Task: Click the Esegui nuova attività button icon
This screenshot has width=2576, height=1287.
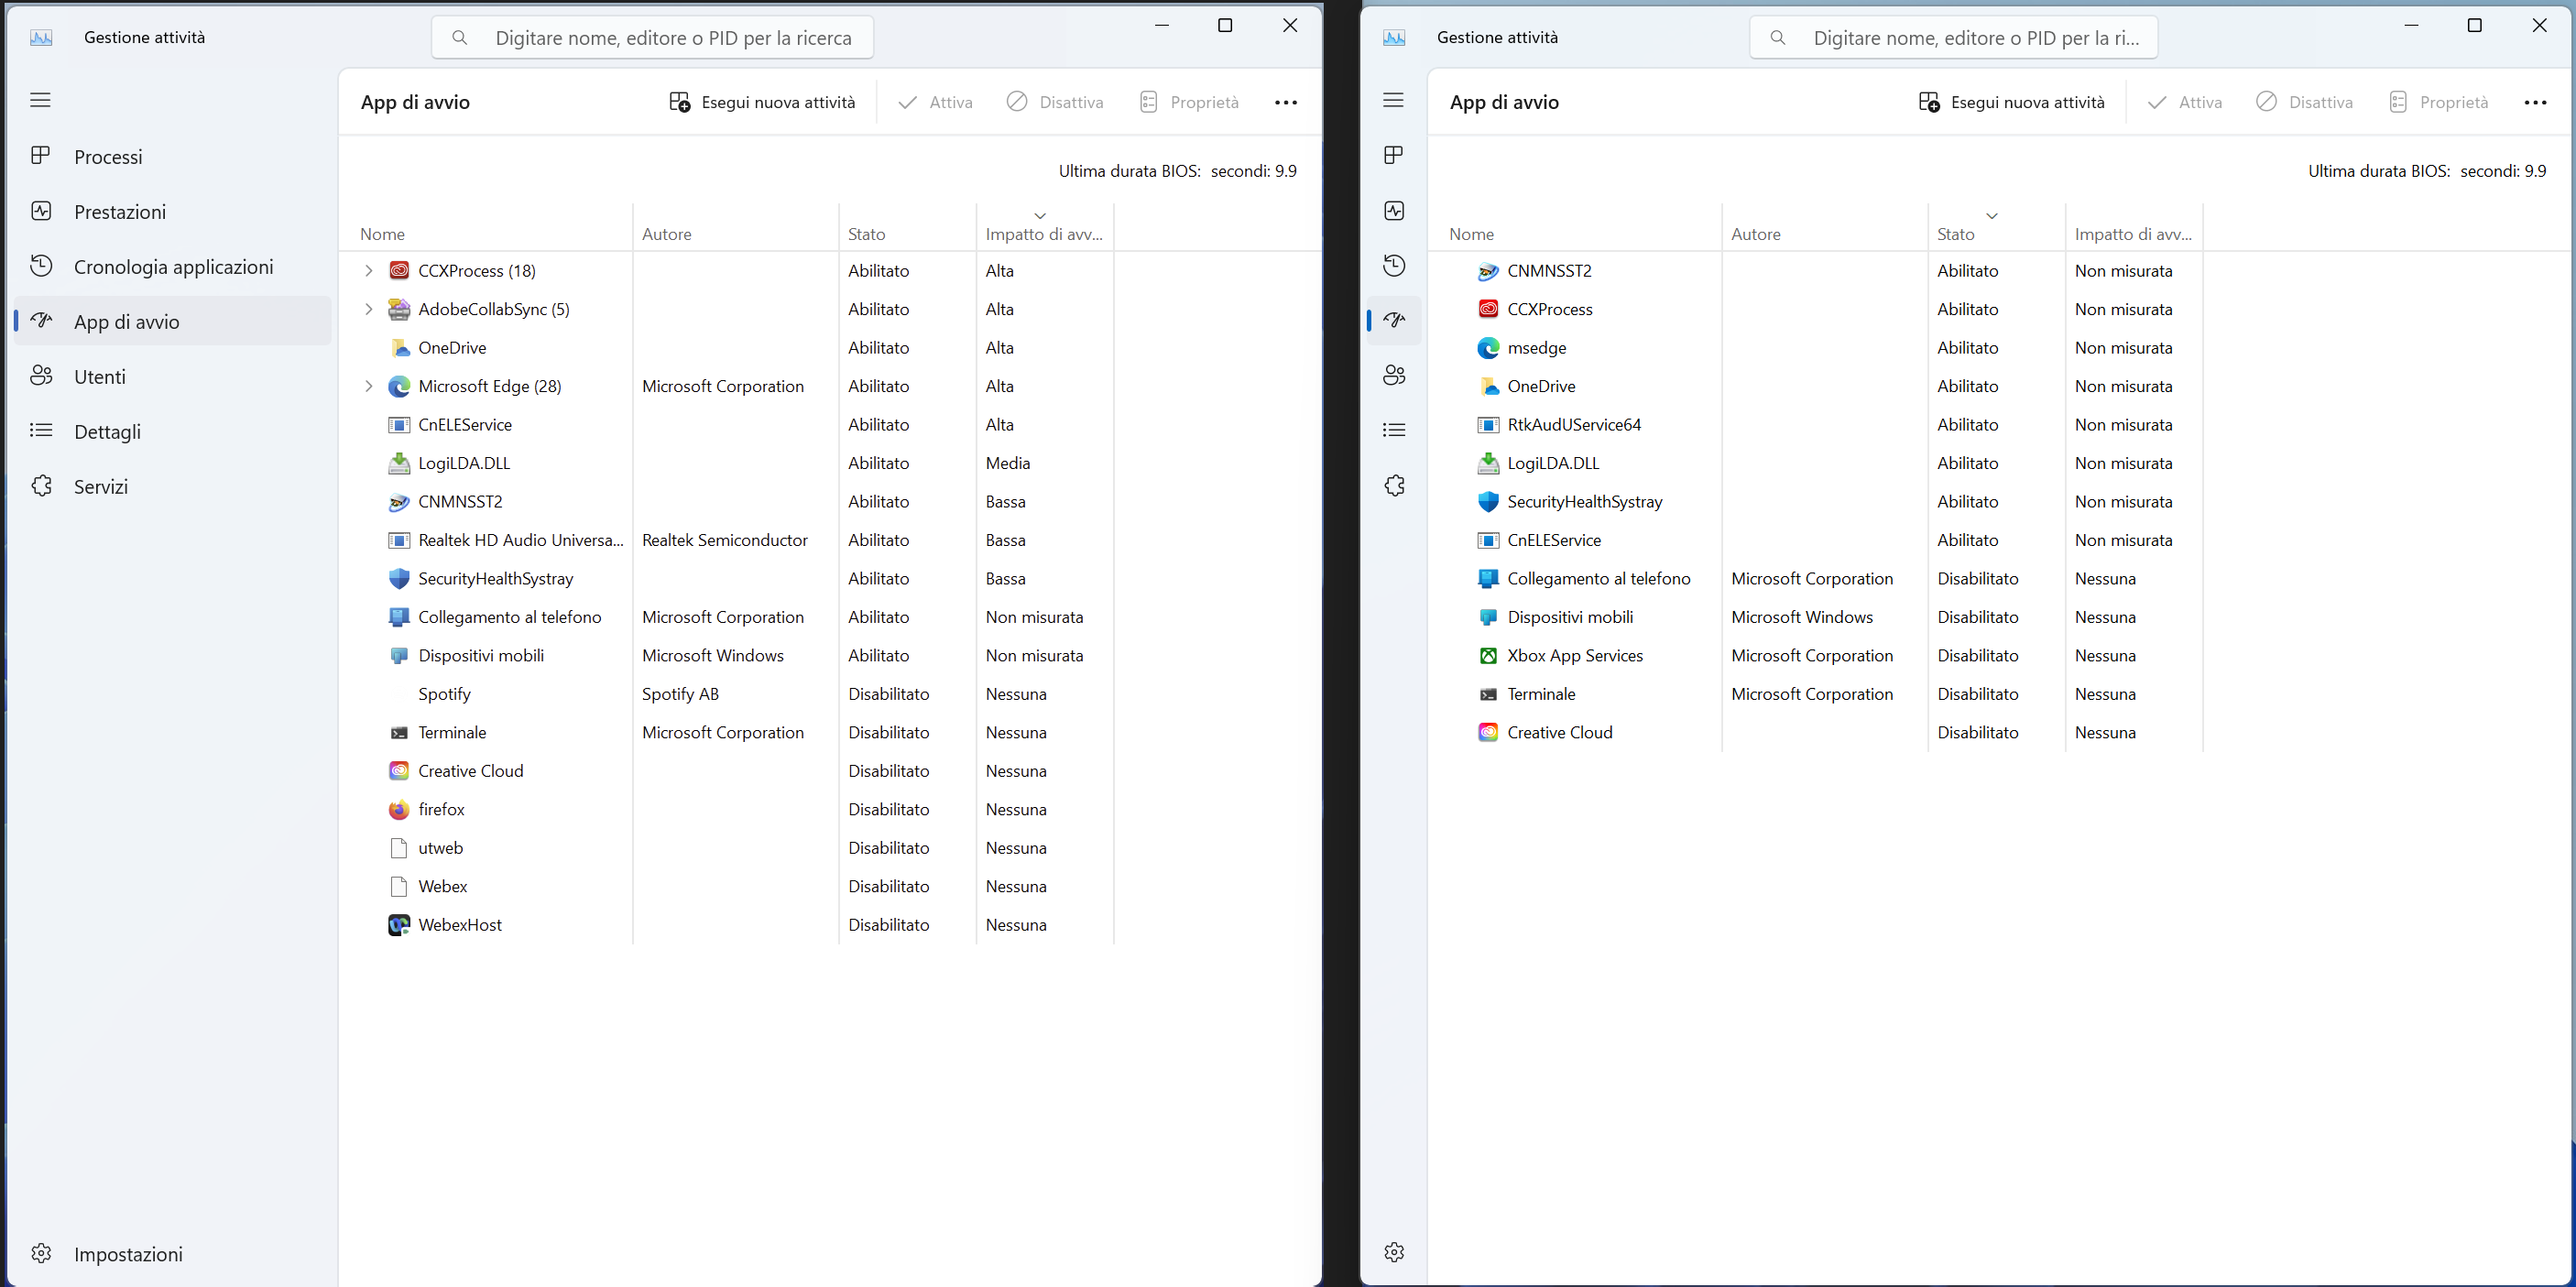Action: (x=677, y=102)
